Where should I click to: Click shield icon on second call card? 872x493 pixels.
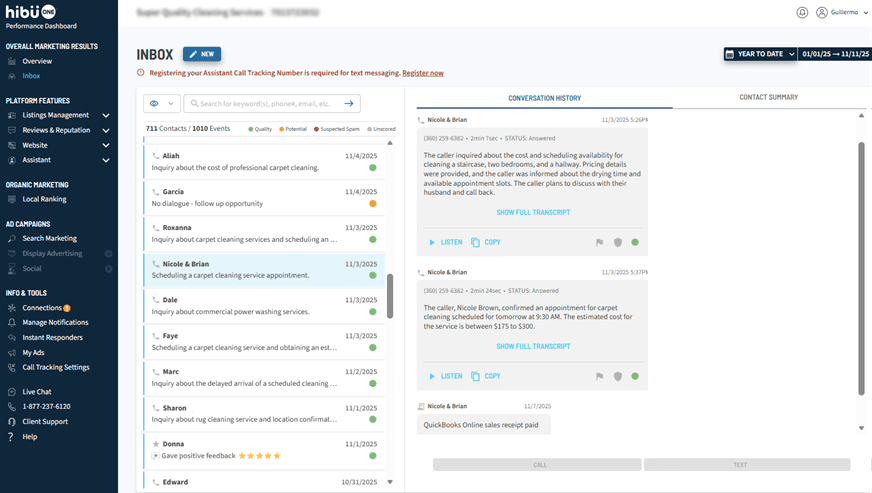pyautogui.click(x=617, y=376)
